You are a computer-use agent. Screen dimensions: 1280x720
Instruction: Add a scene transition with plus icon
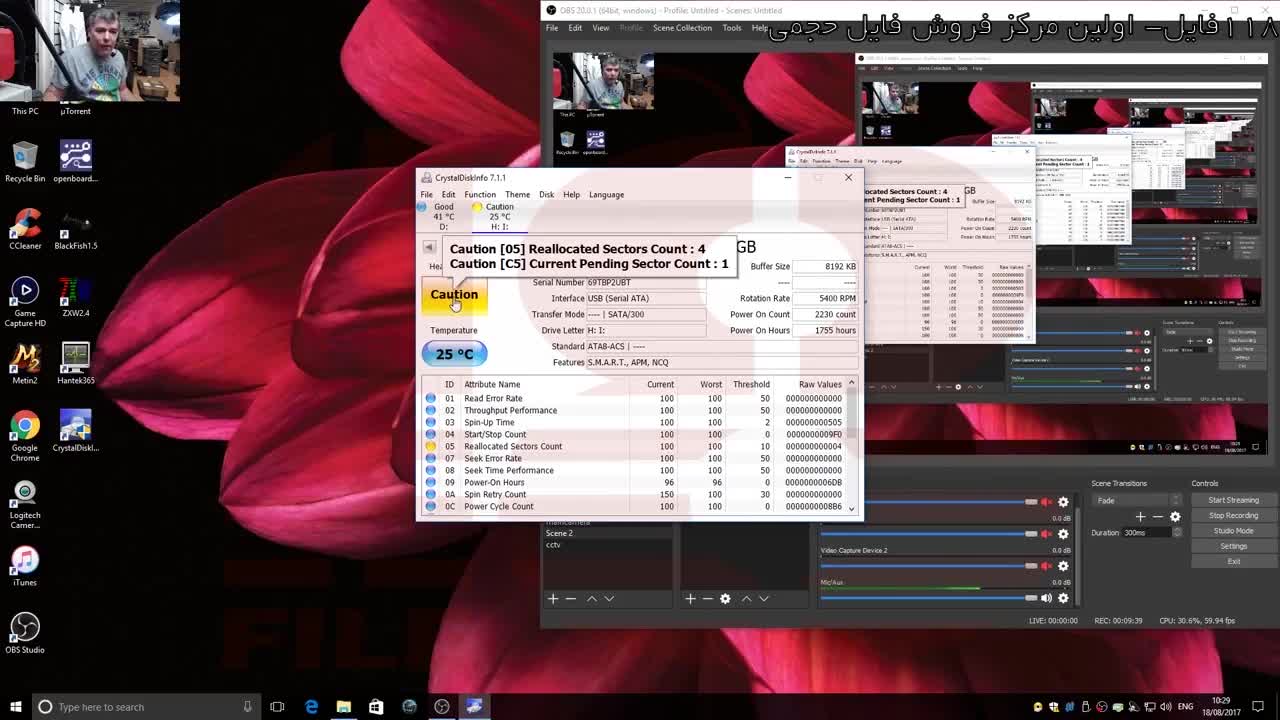[1140, 516]
